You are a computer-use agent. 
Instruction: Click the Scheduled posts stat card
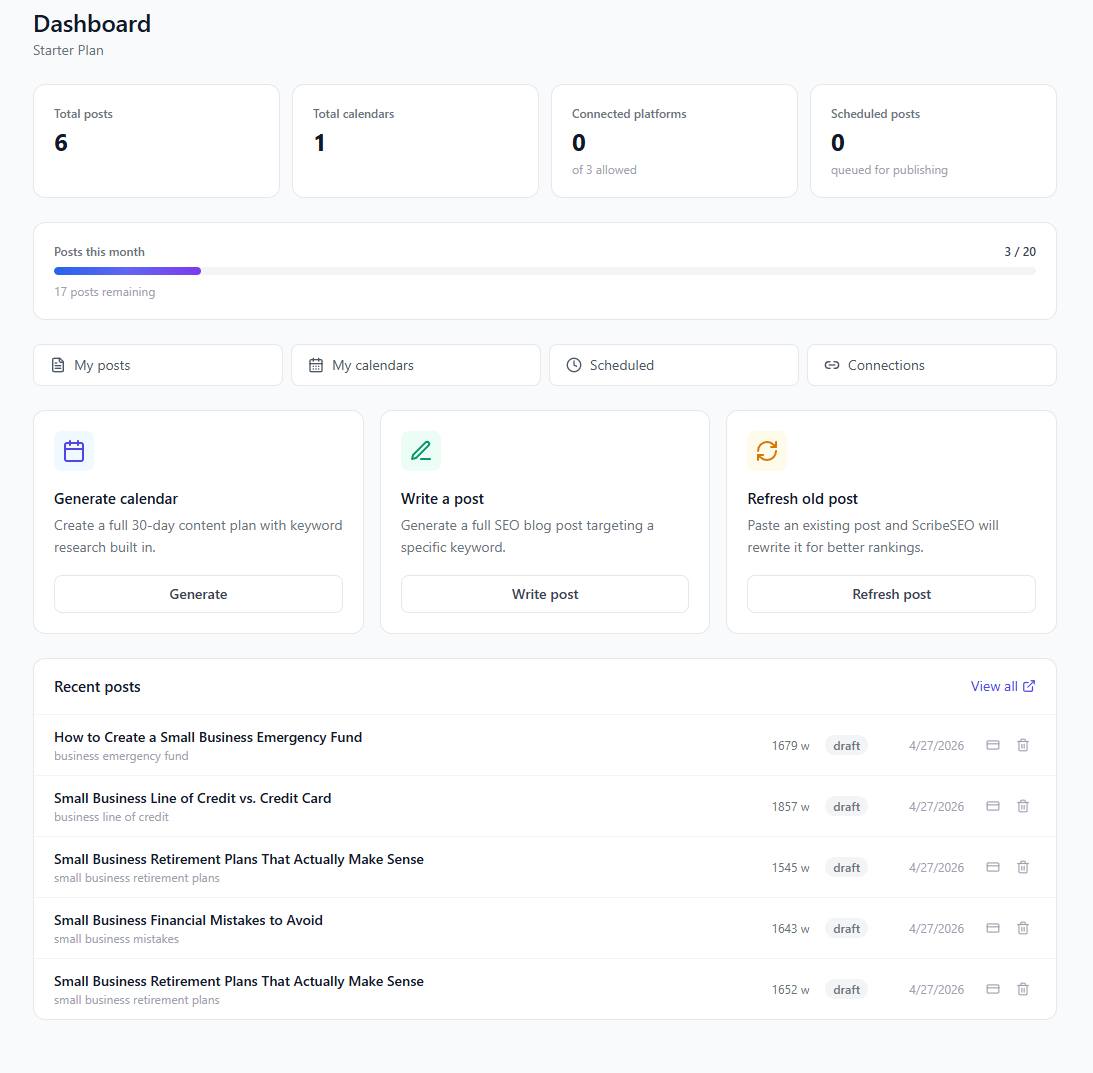[933, 142]
